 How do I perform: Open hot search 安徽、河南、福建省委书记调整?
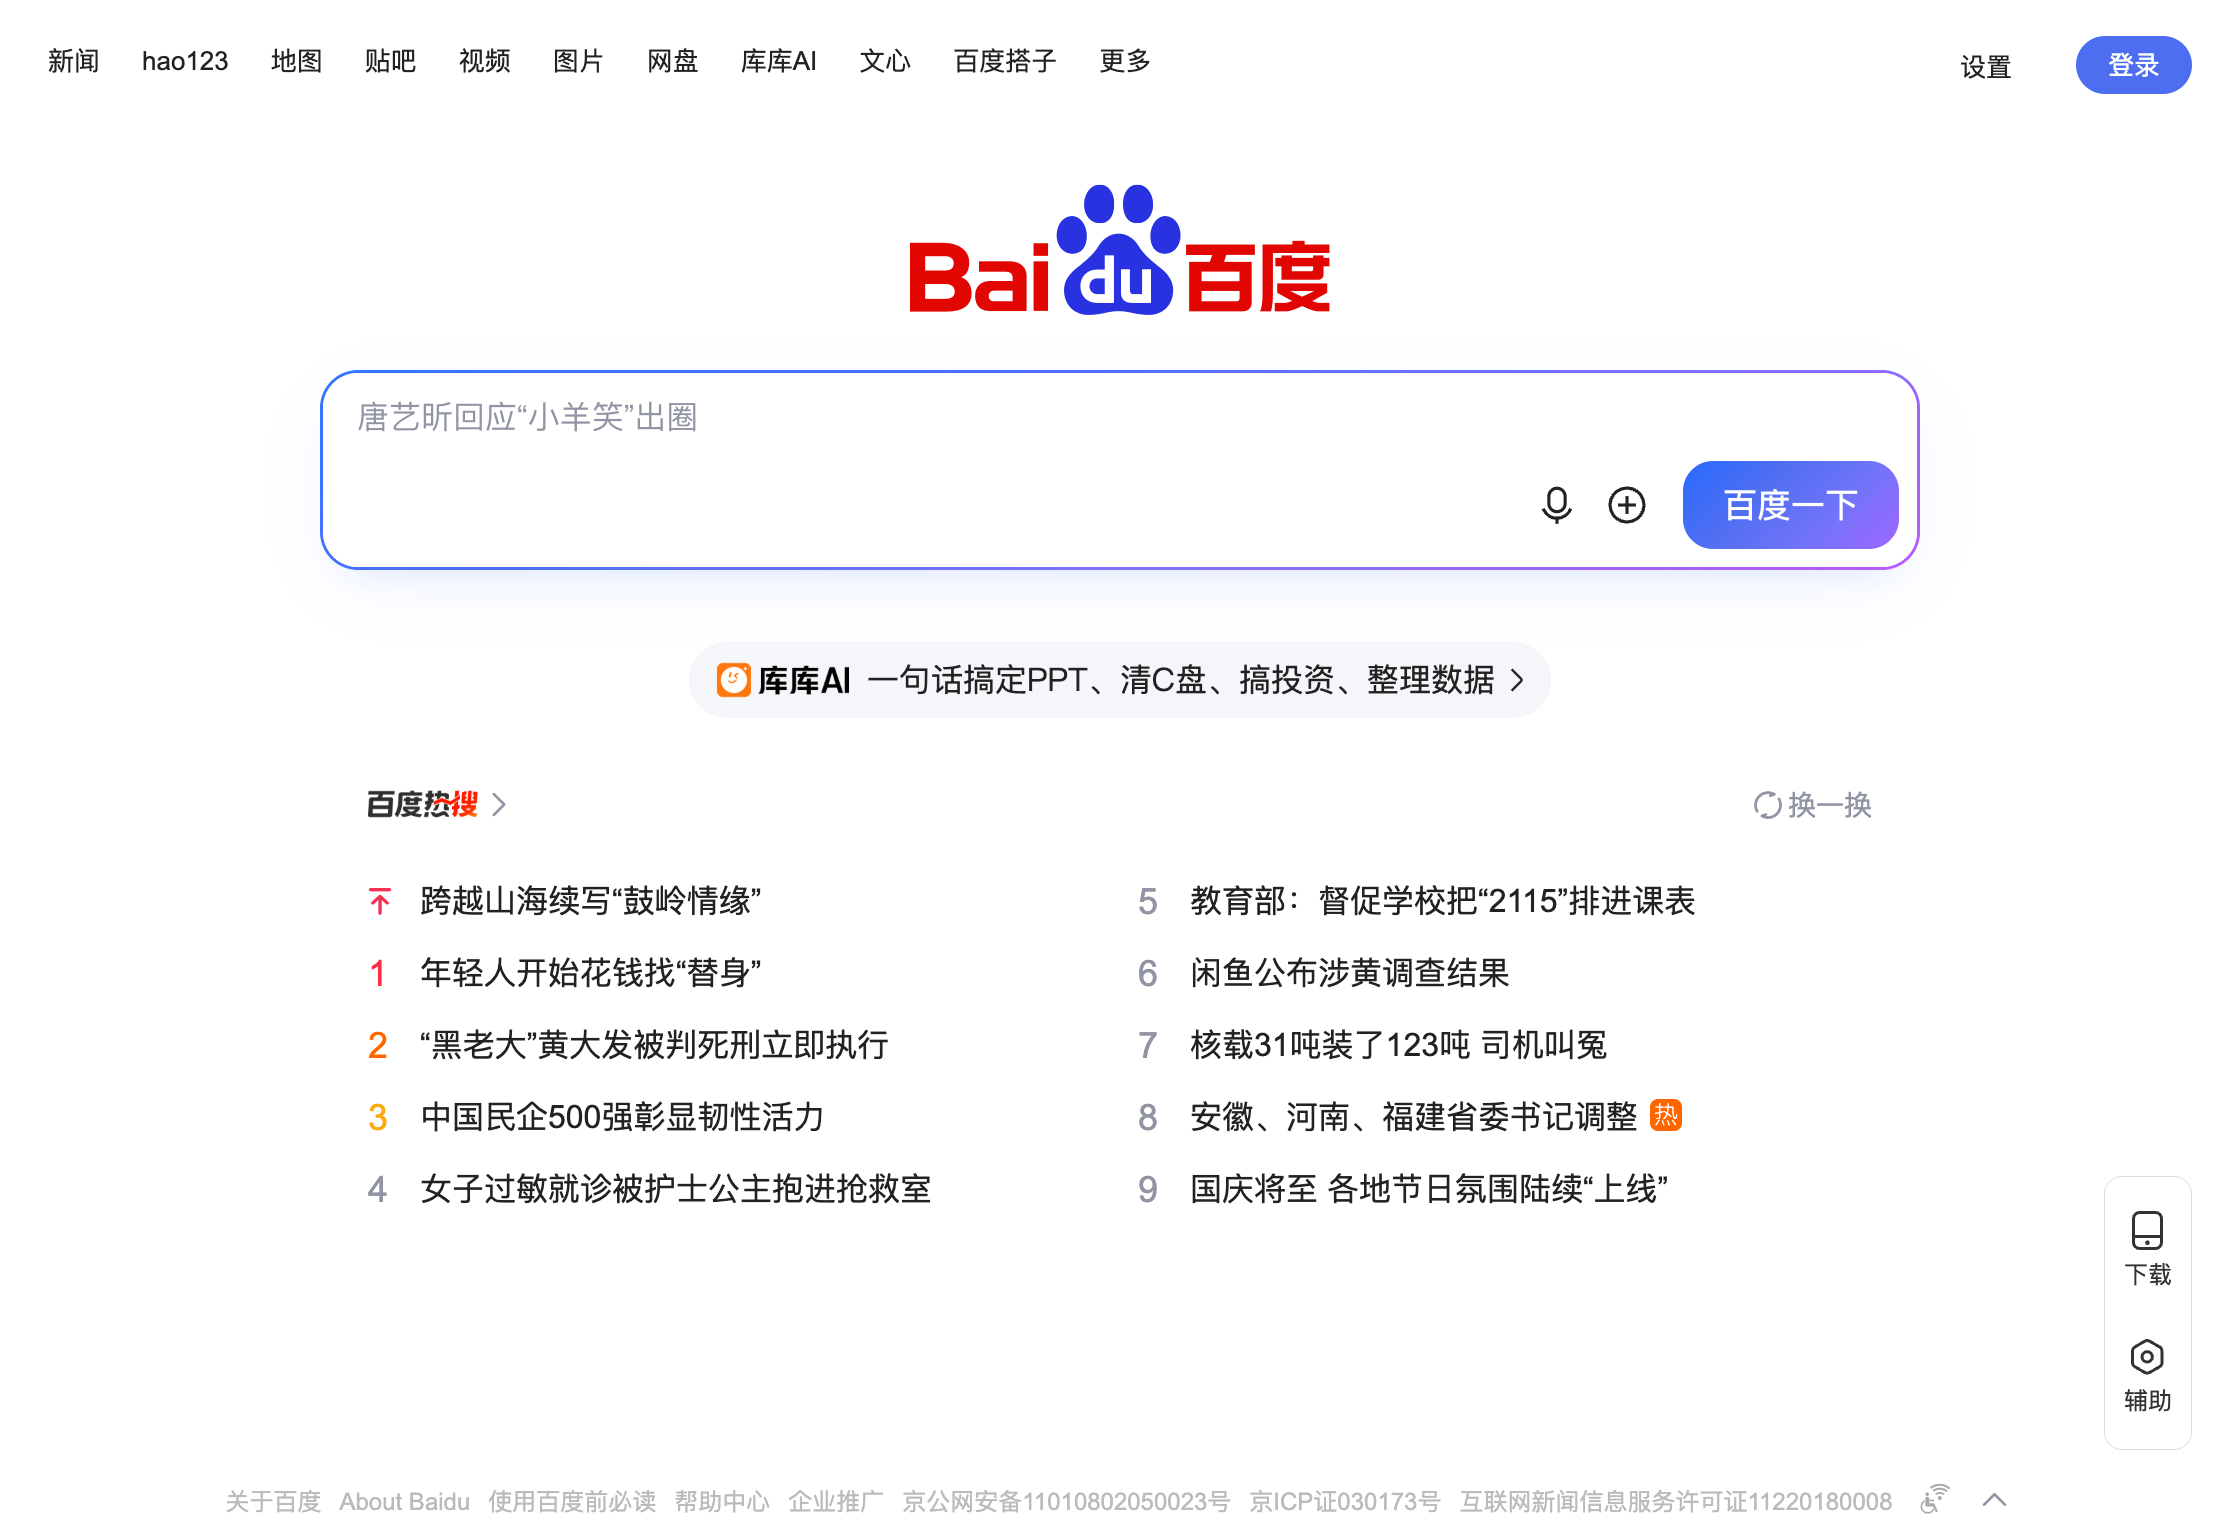1413,1117
